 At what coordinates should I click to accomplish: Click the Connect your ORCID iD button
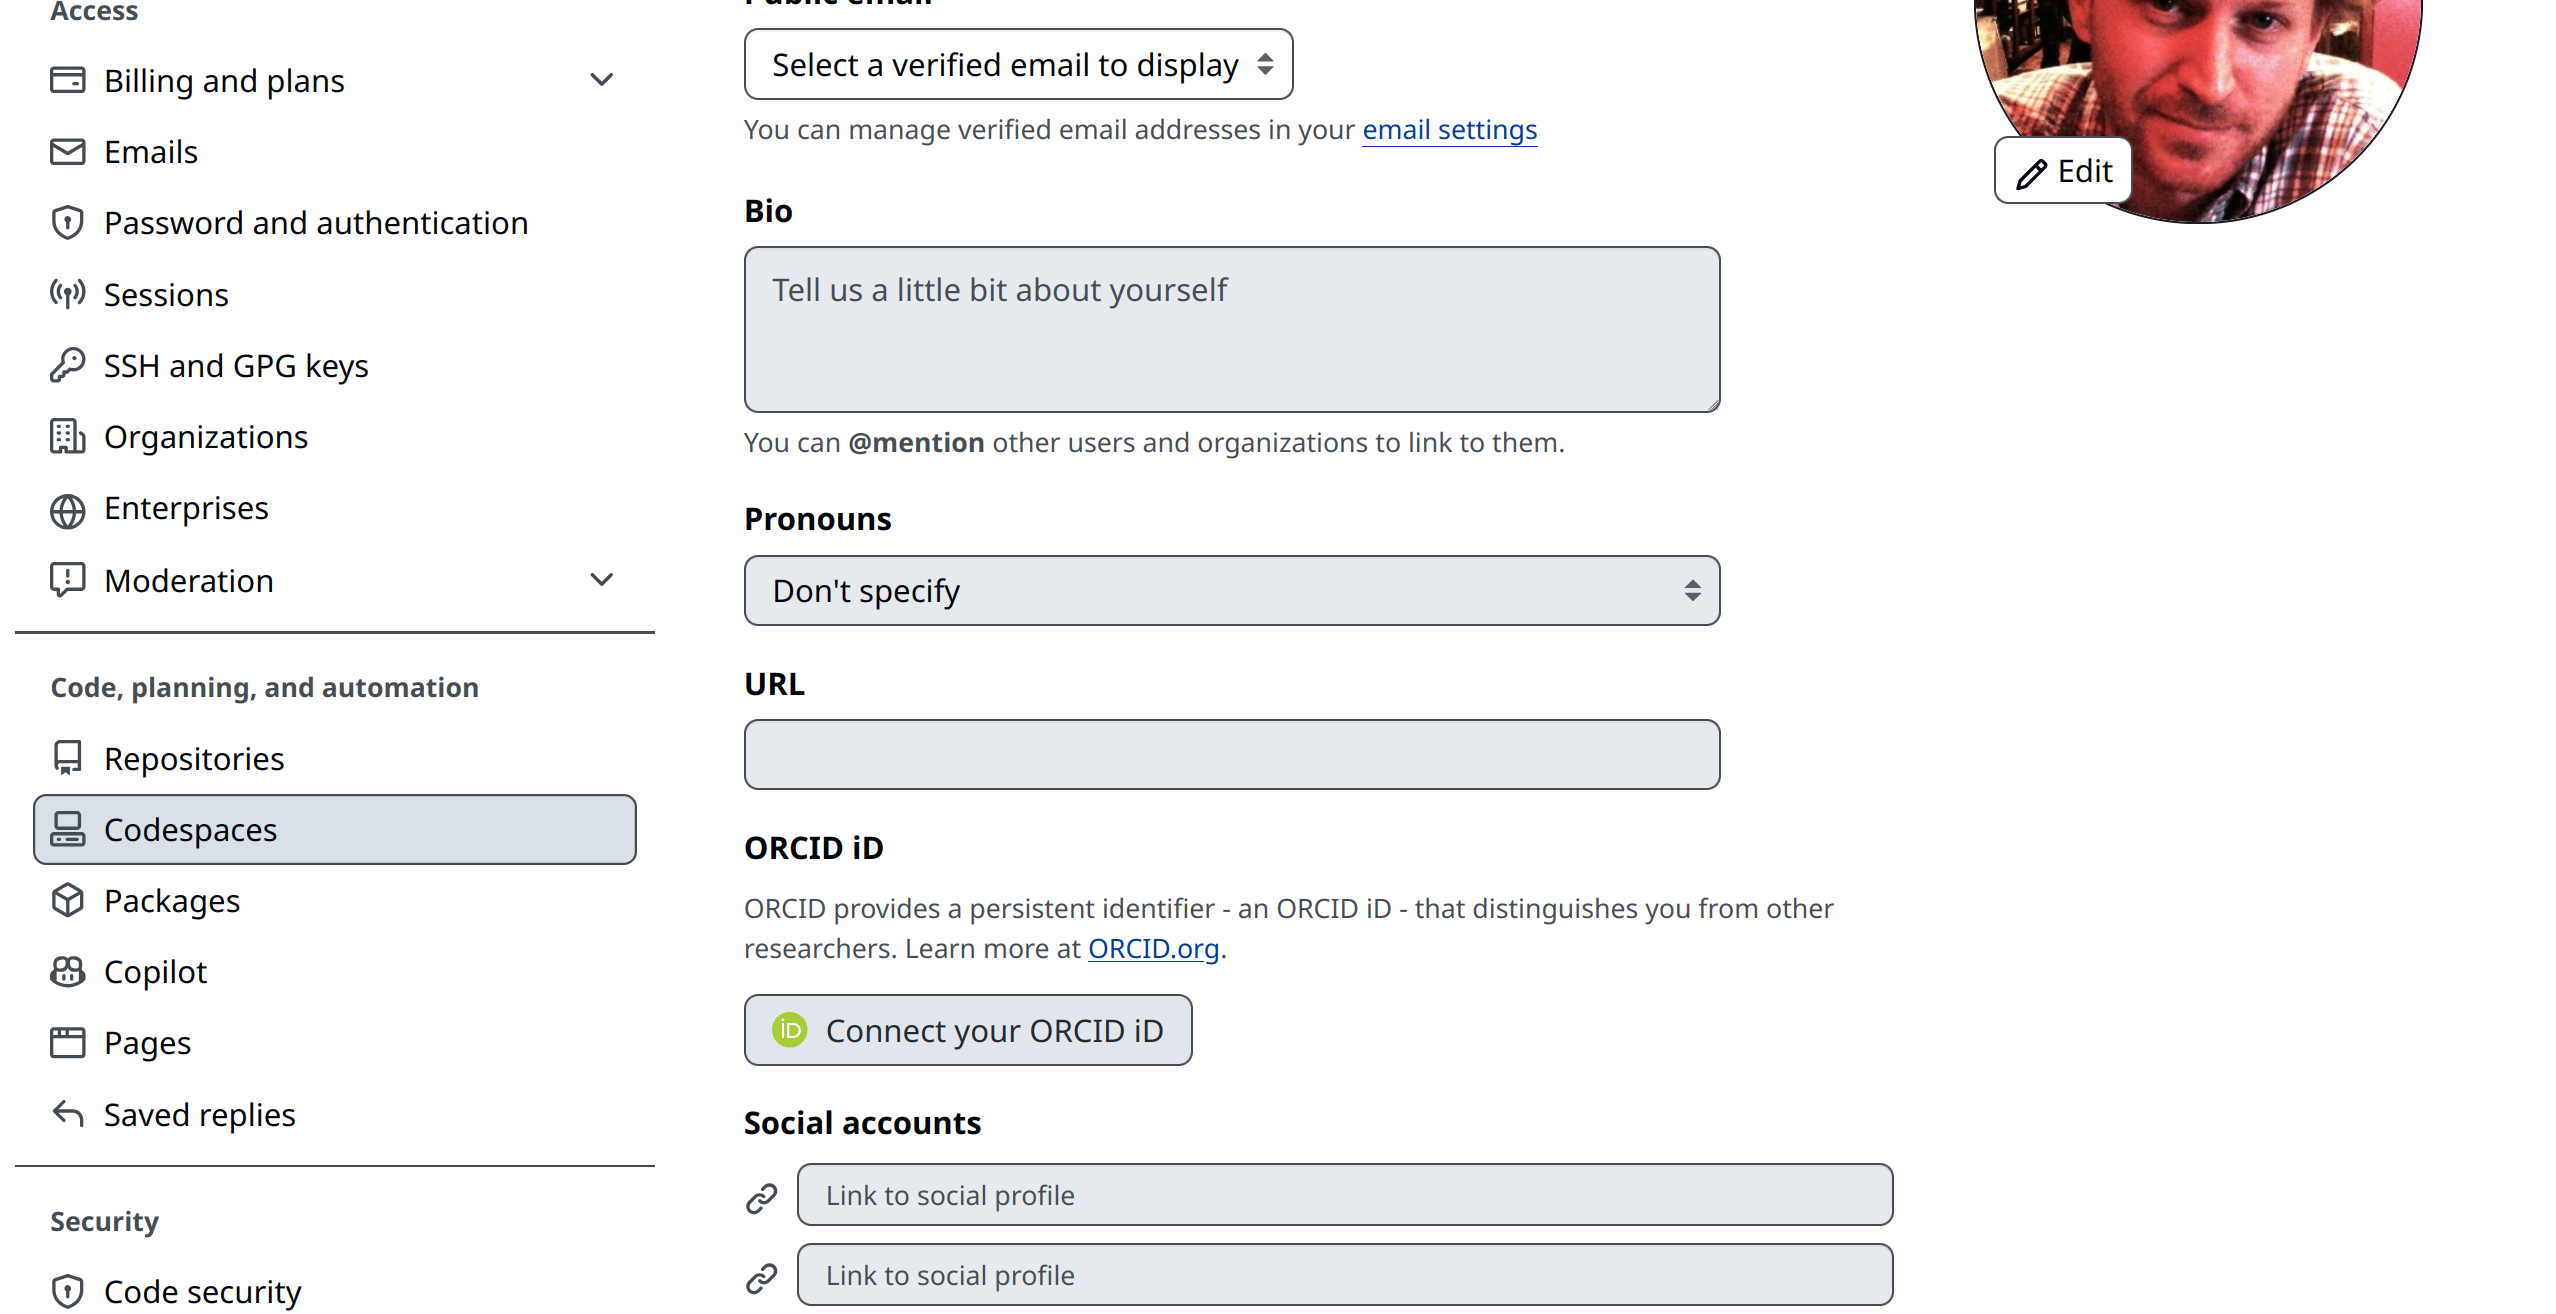point(967,1031)
